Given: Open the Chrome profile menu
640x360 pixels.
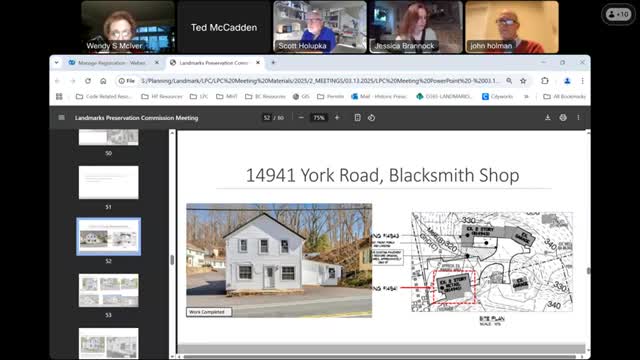Looking at the screenshot, I should 567,81.
